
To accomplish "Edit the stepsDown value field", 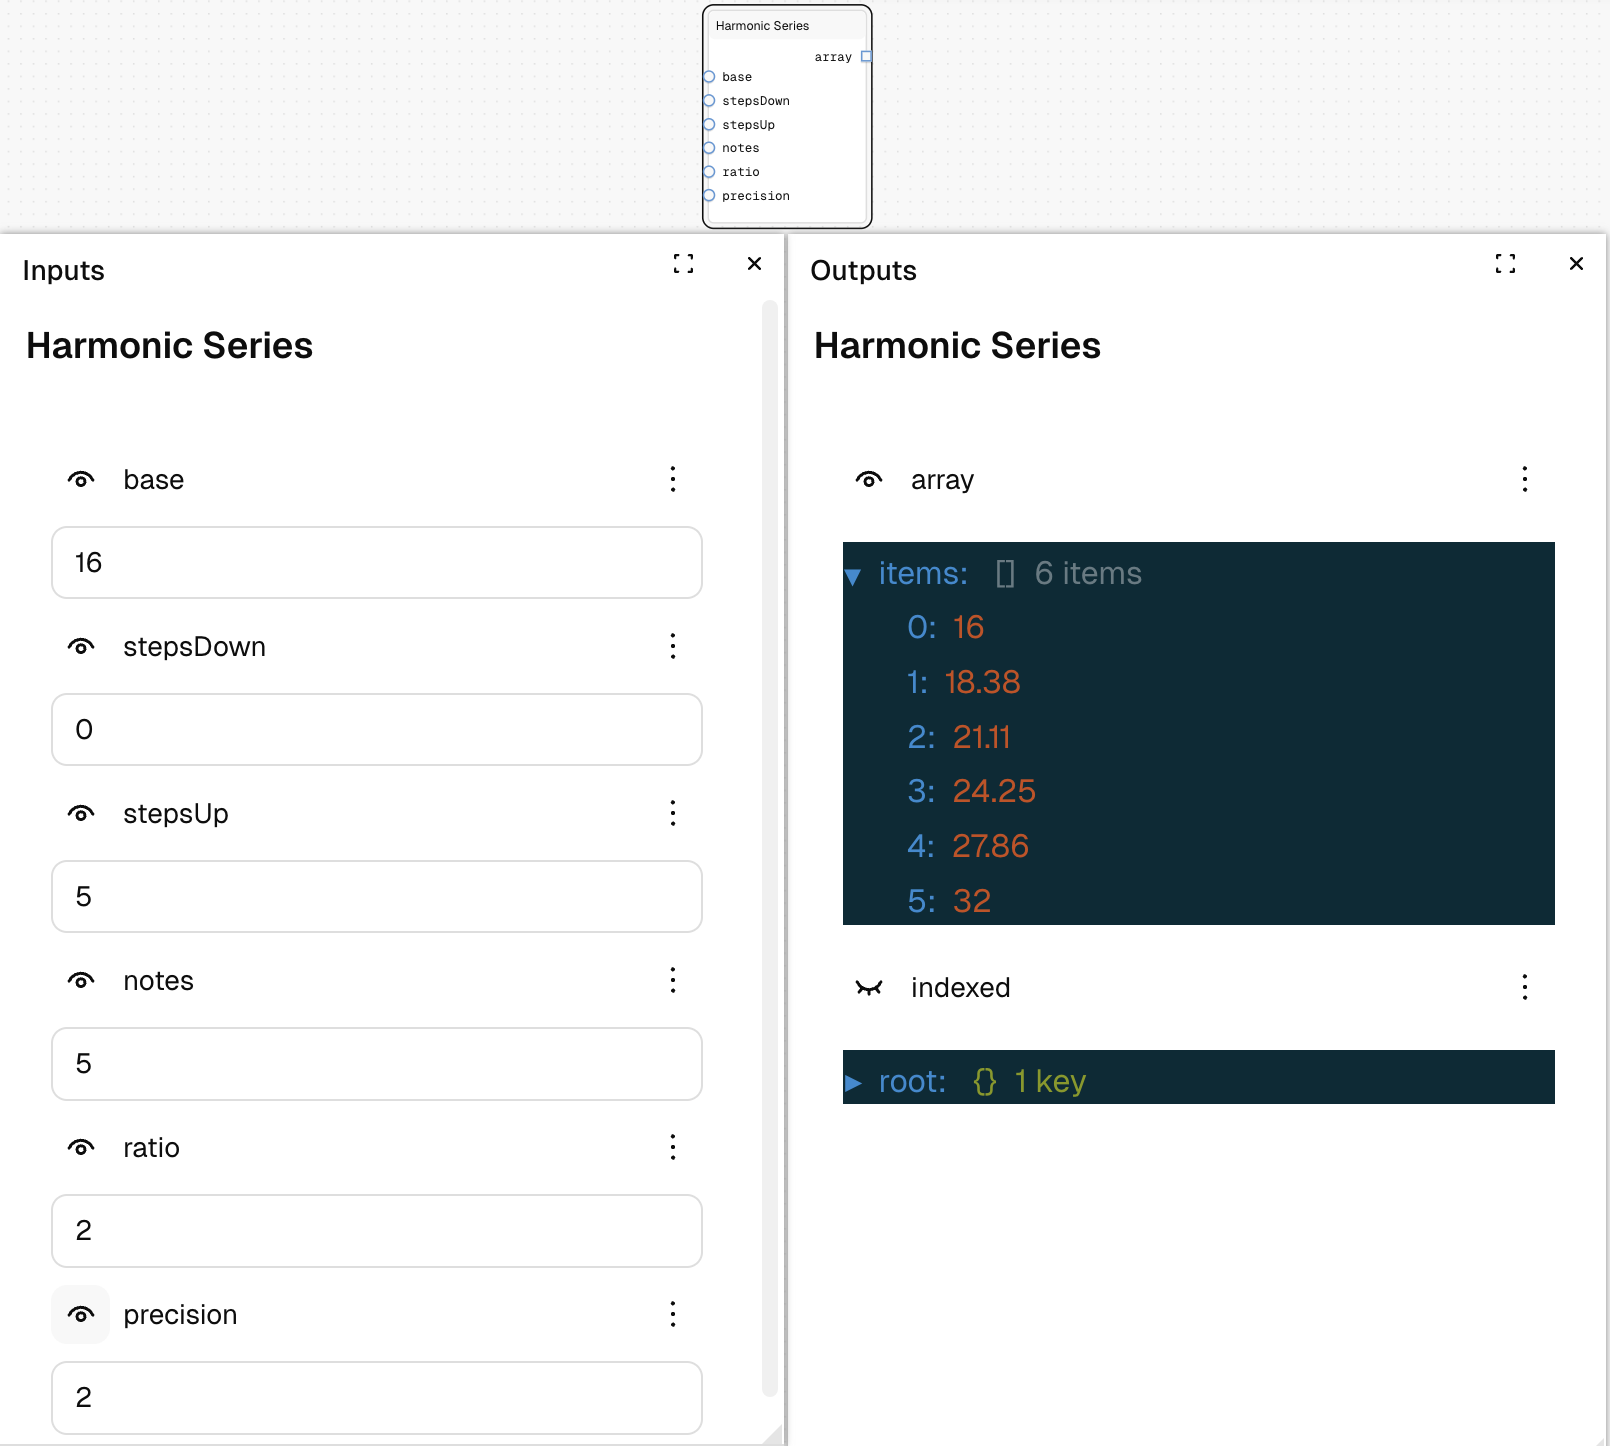I will click(x=377, y=730).
